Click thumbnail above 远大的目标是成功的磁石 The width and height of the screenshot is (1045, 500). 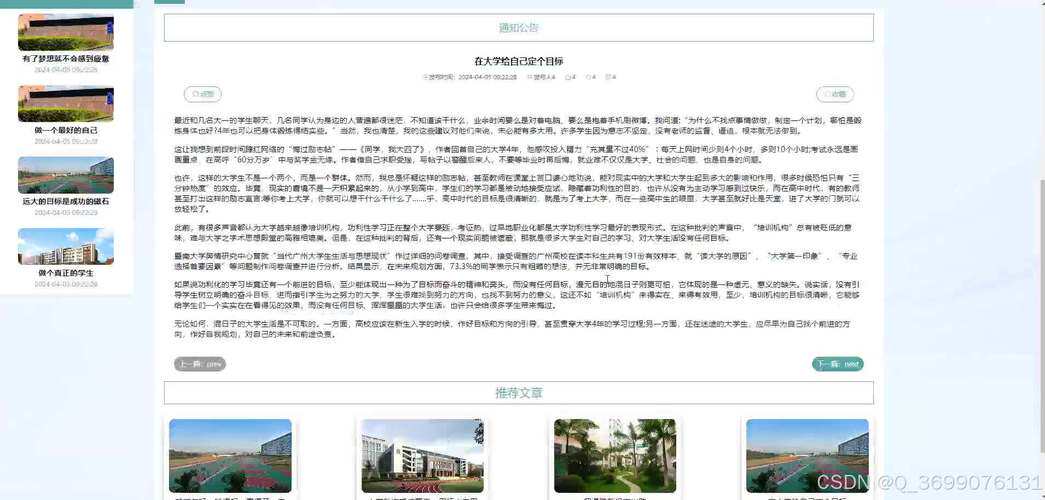[65, 175]
